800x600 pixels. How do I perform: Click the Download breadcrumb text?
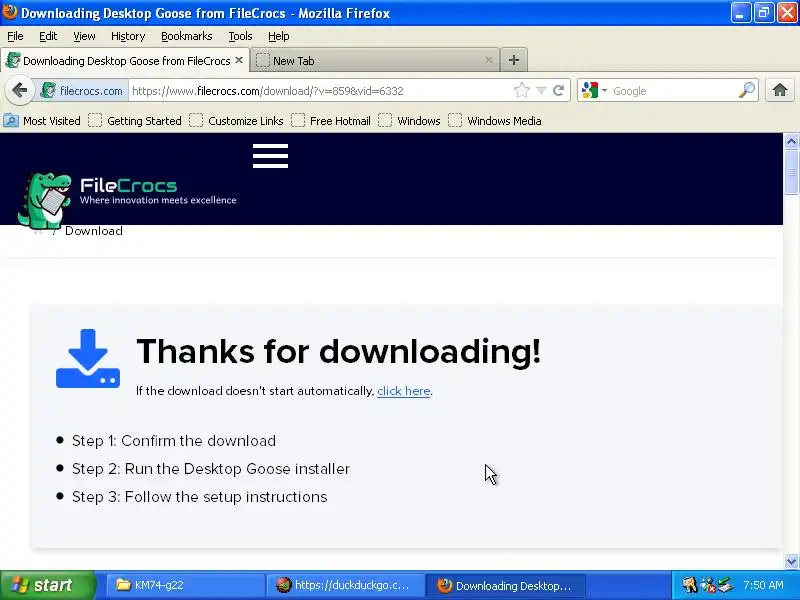(94, 231)
